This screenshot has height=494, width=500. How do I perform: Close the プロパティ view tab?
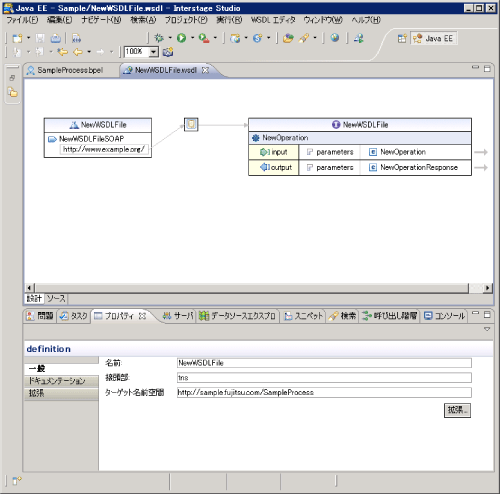point(142,316)
